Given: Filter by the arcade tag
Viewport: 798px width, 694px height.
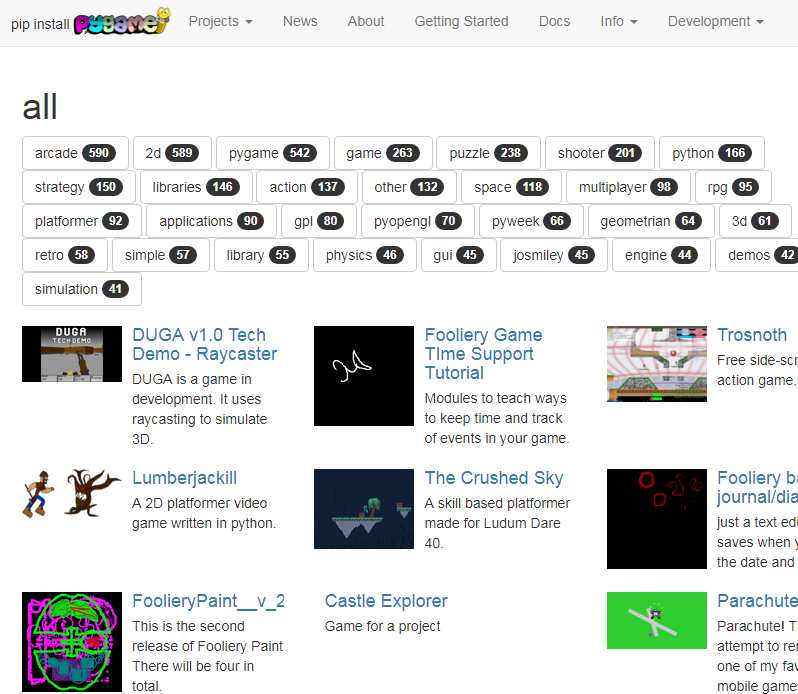Looking at the screenshot, I should pos(75,153).
